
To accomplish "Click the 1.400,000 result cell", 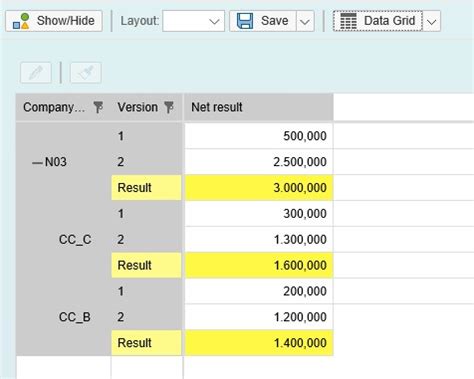I will point(259,343).
